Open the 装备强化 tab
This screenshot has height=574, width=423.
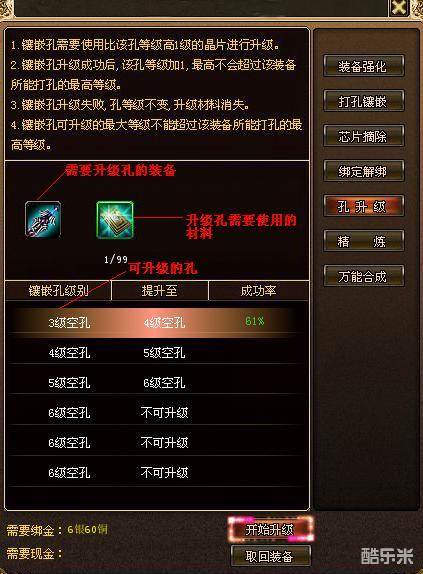click(x=364, y=66)
